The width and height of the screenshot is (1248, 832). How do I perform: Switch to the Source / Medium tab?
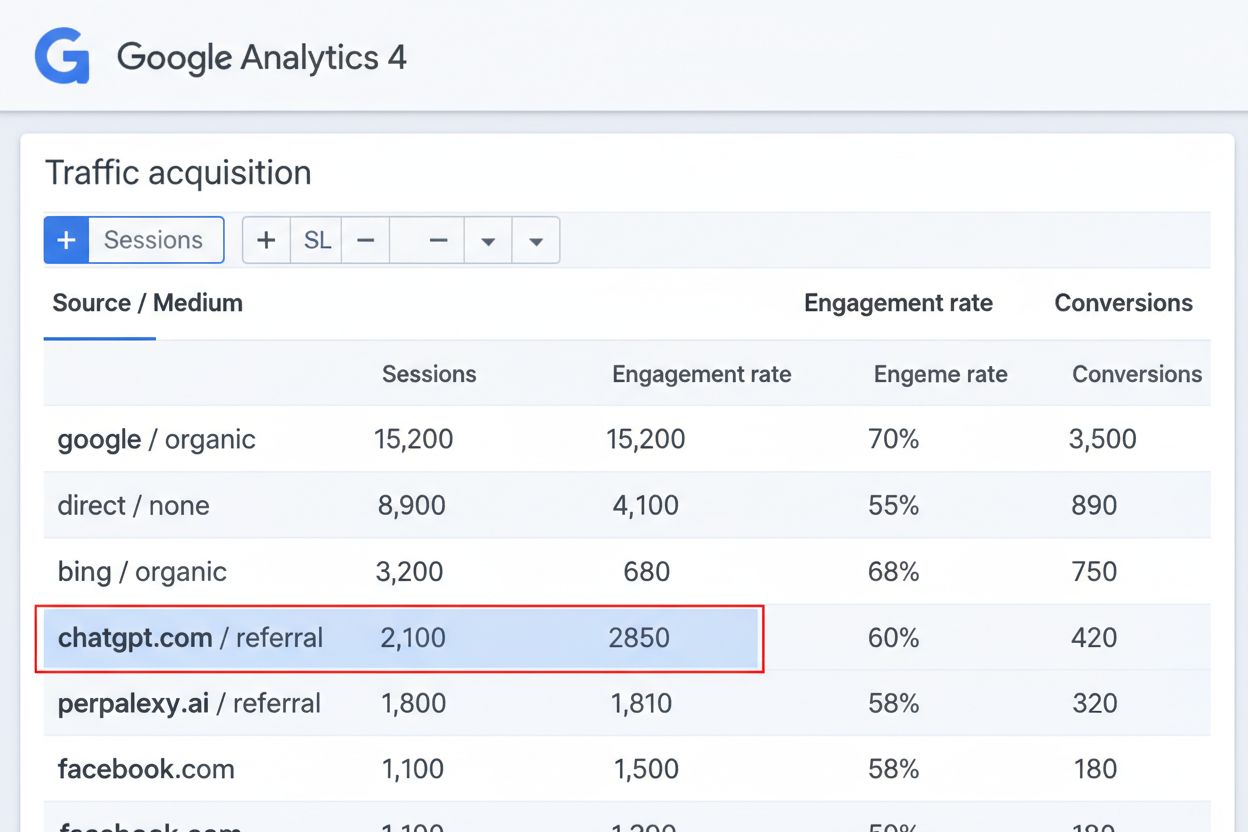pos(146,303)
